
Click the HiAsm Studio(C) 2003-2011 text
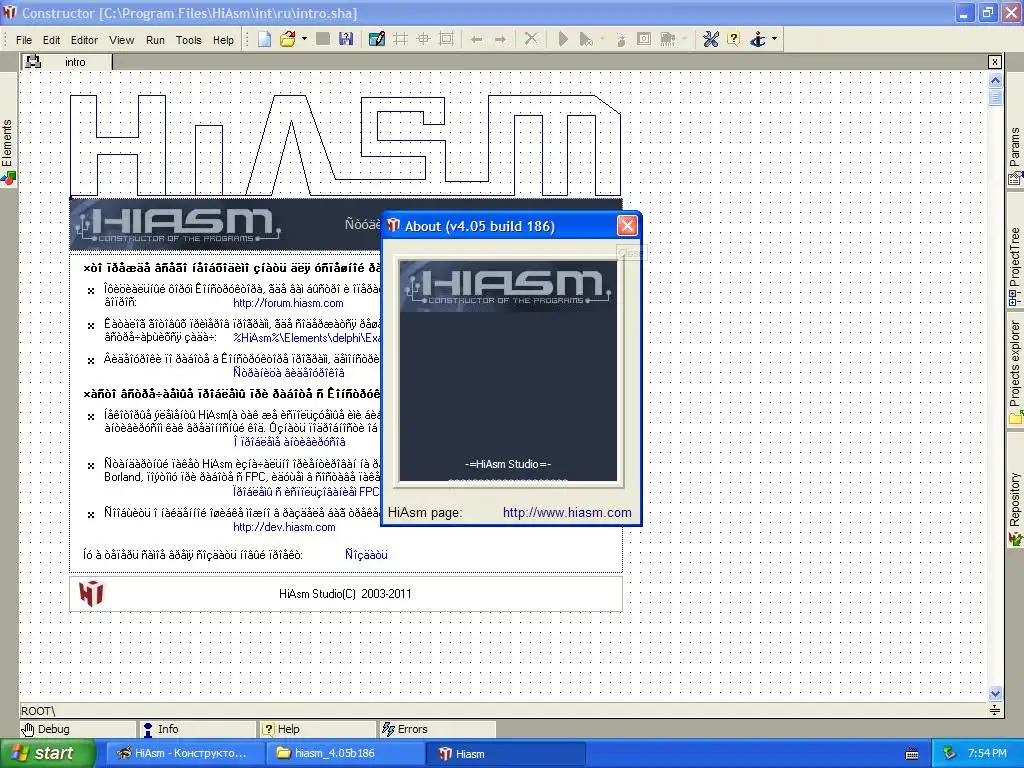tap(345, 594)
